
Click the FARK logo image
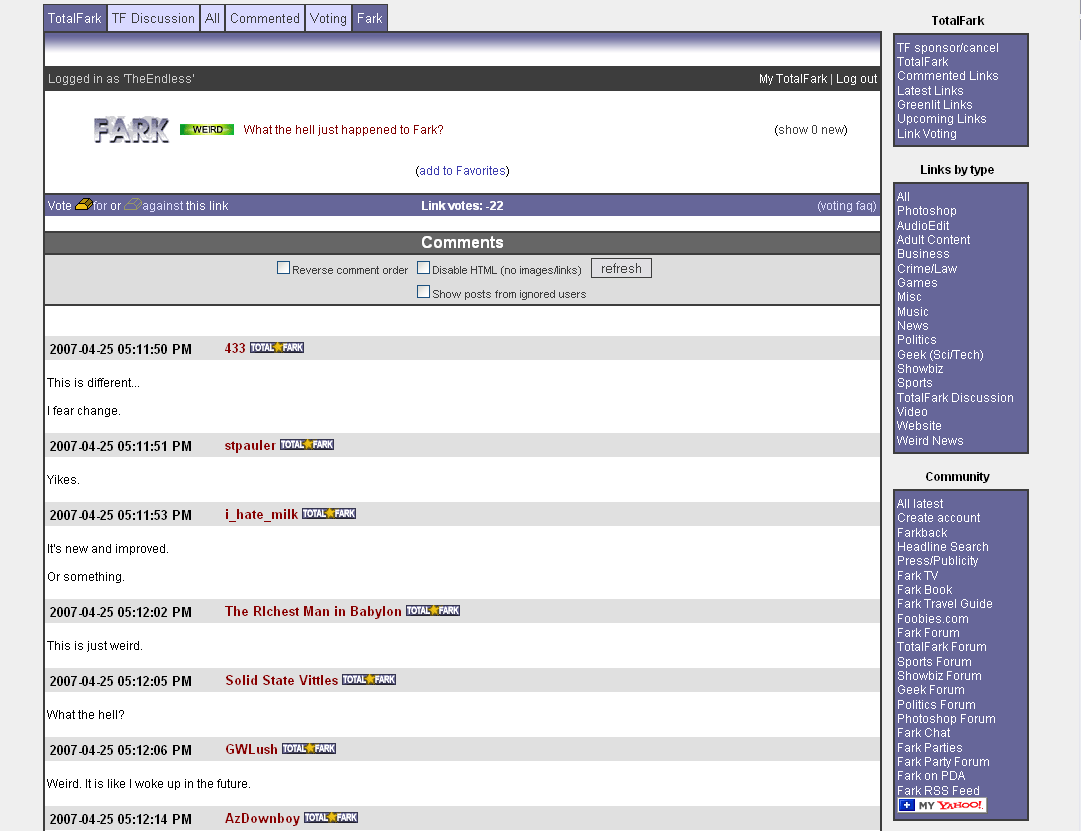131,130
